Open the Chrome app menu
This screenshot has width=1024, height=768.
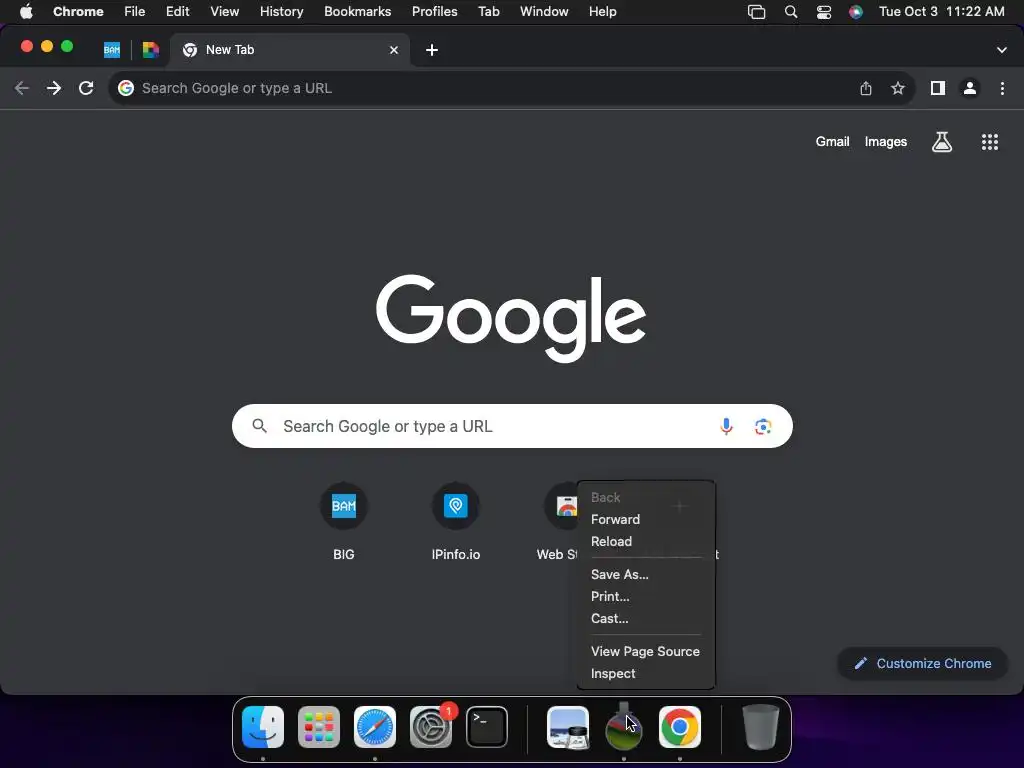tap(78, 12)
